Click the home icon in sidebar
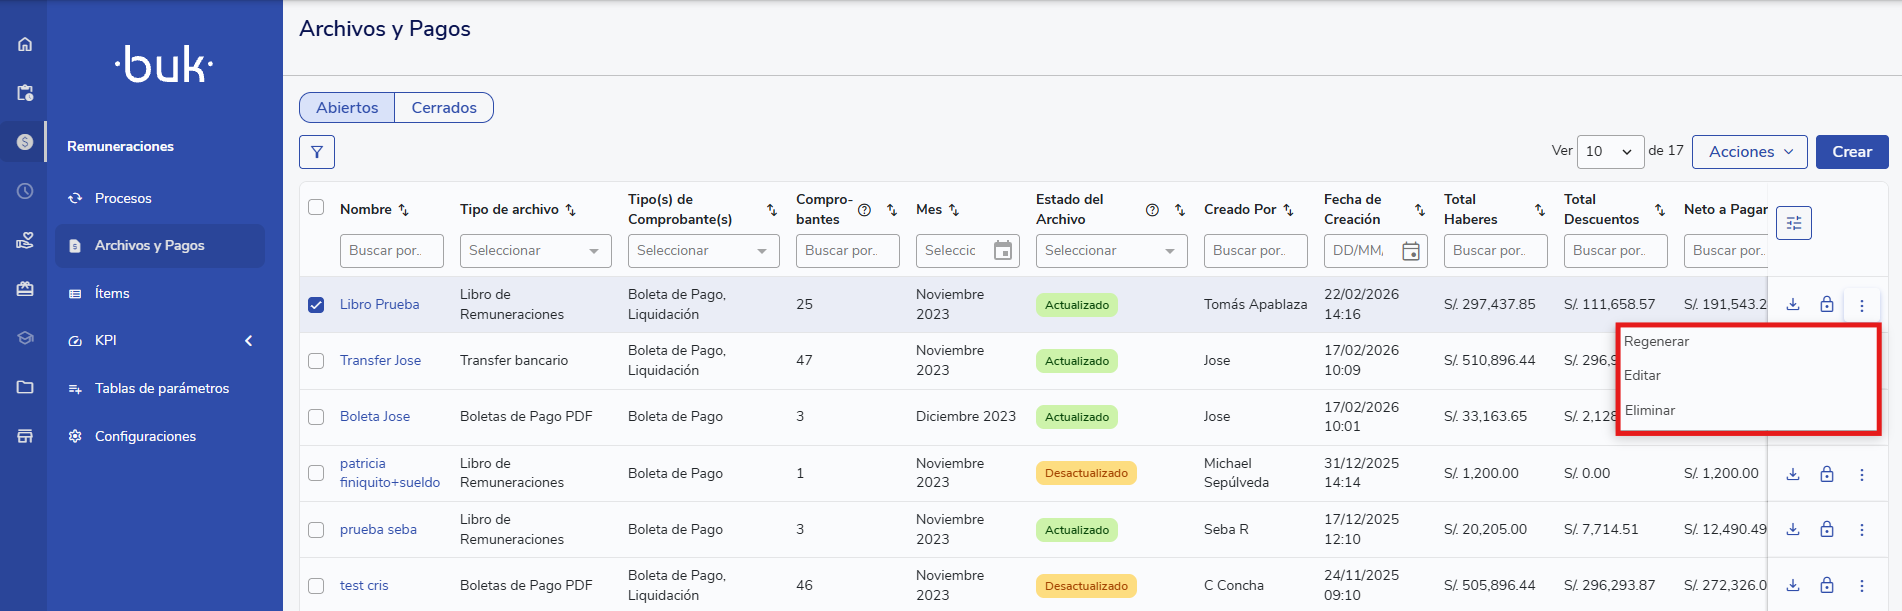This screenshot has width=1902, height=611. (25, 44)
